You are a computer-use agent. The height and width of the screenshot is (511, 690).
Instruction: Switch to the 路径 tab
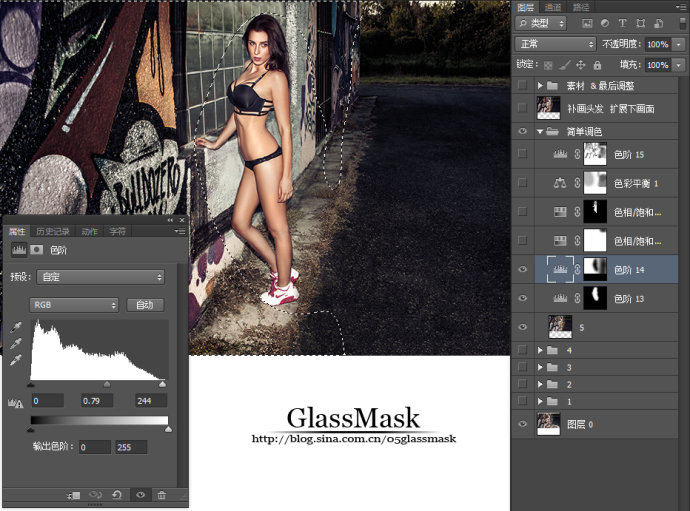coord(581,7)
